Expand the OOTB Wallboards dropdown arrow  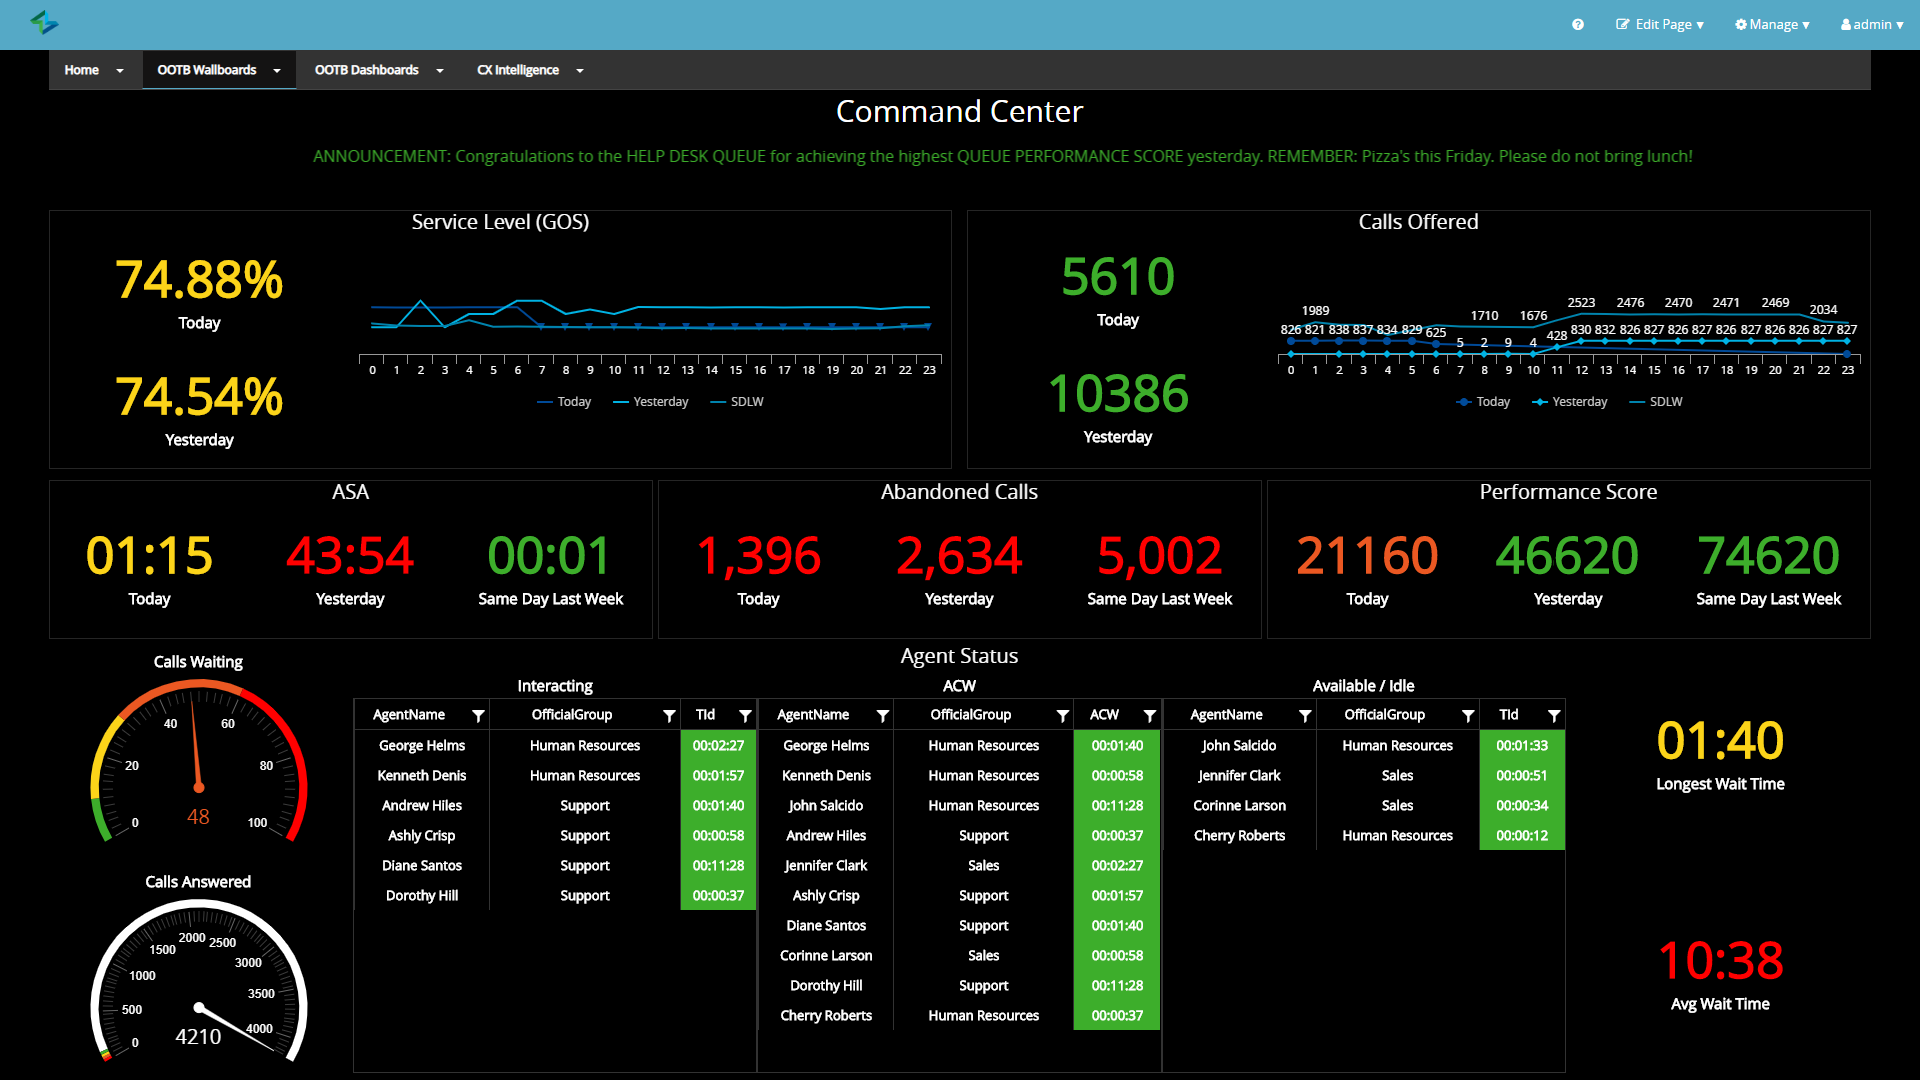[x=276, y=70]
